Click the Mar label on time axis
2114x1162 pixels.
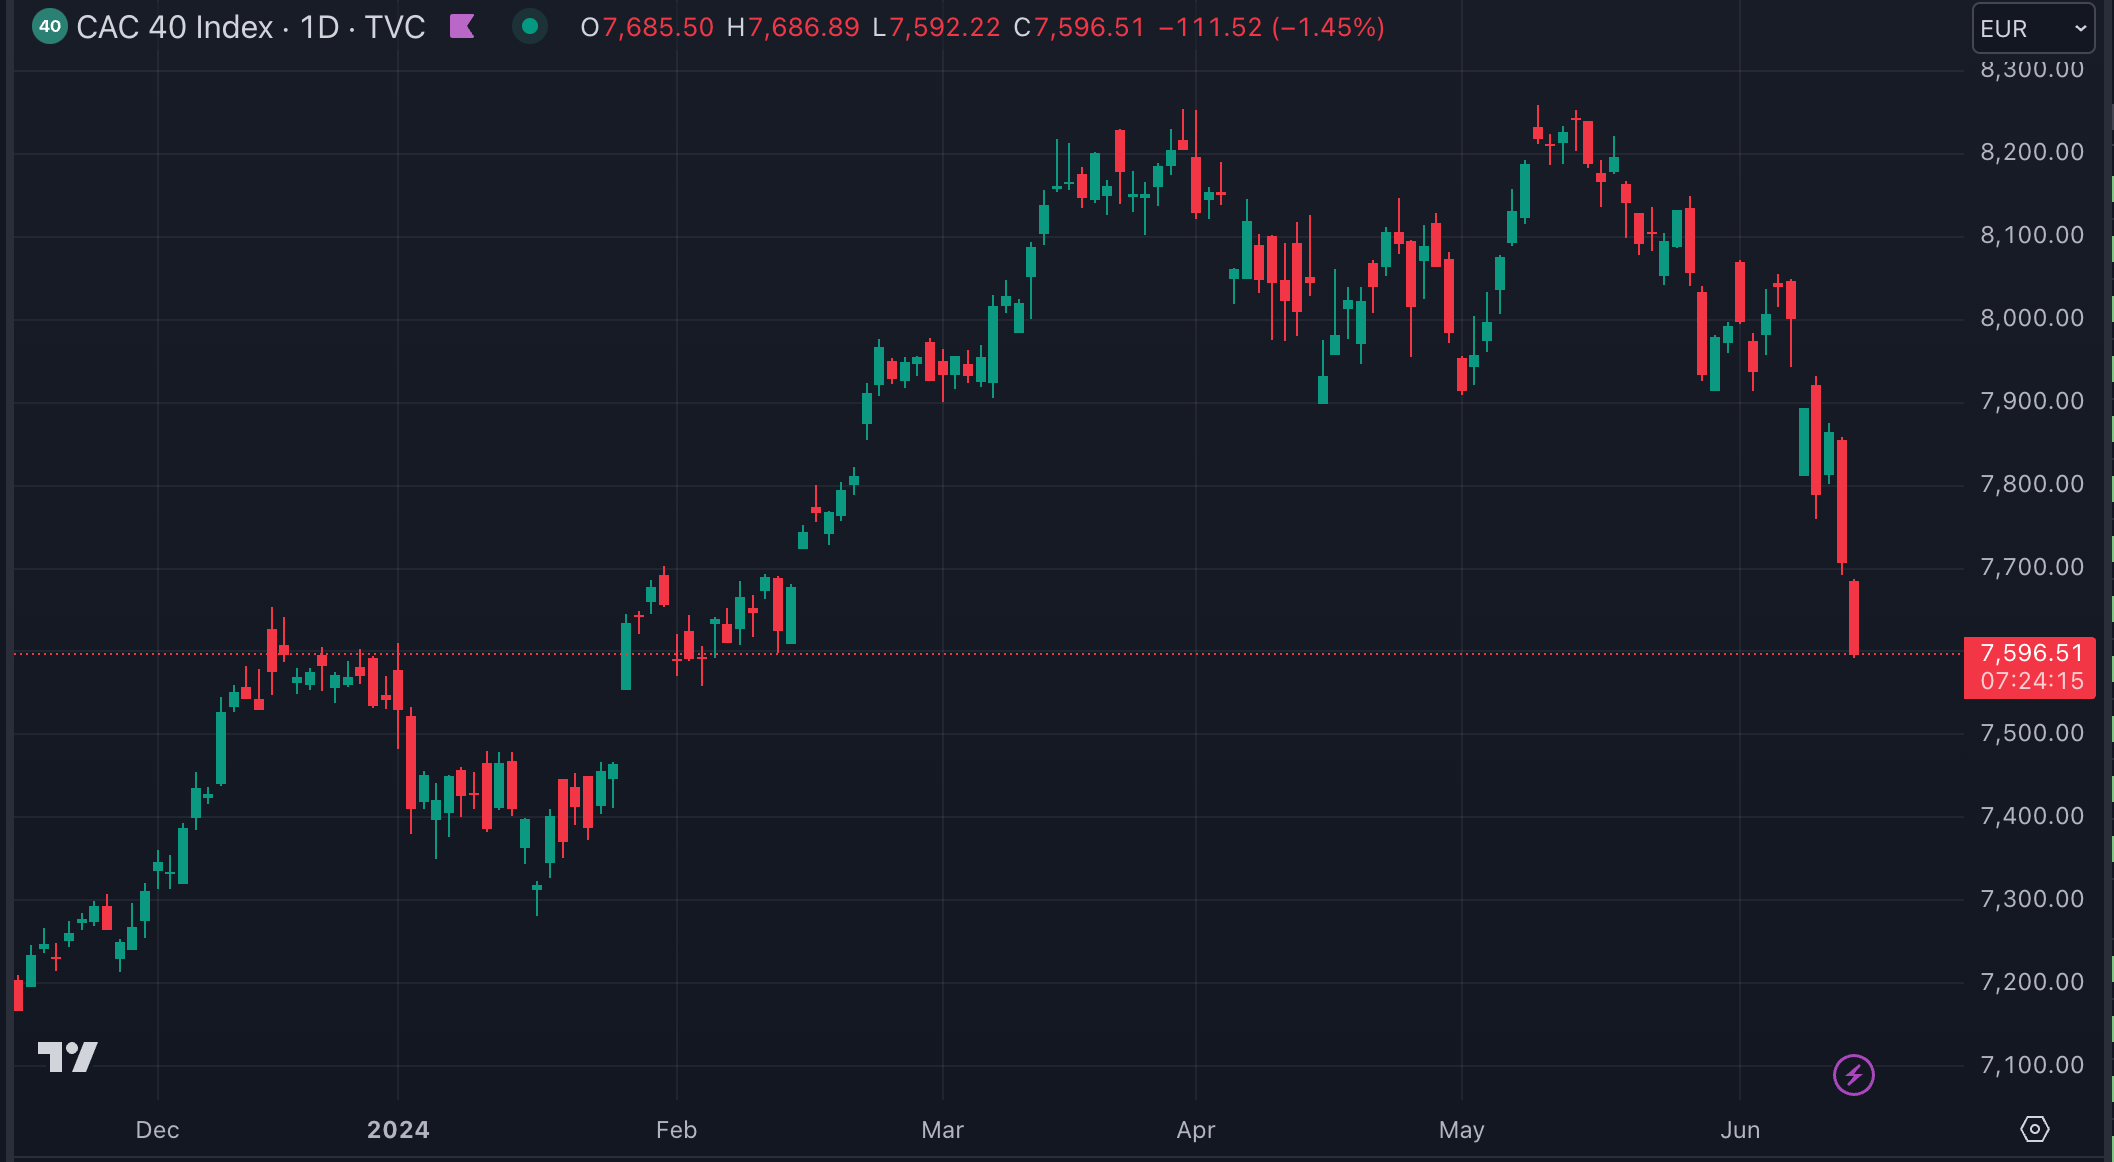pos(942,1130)
